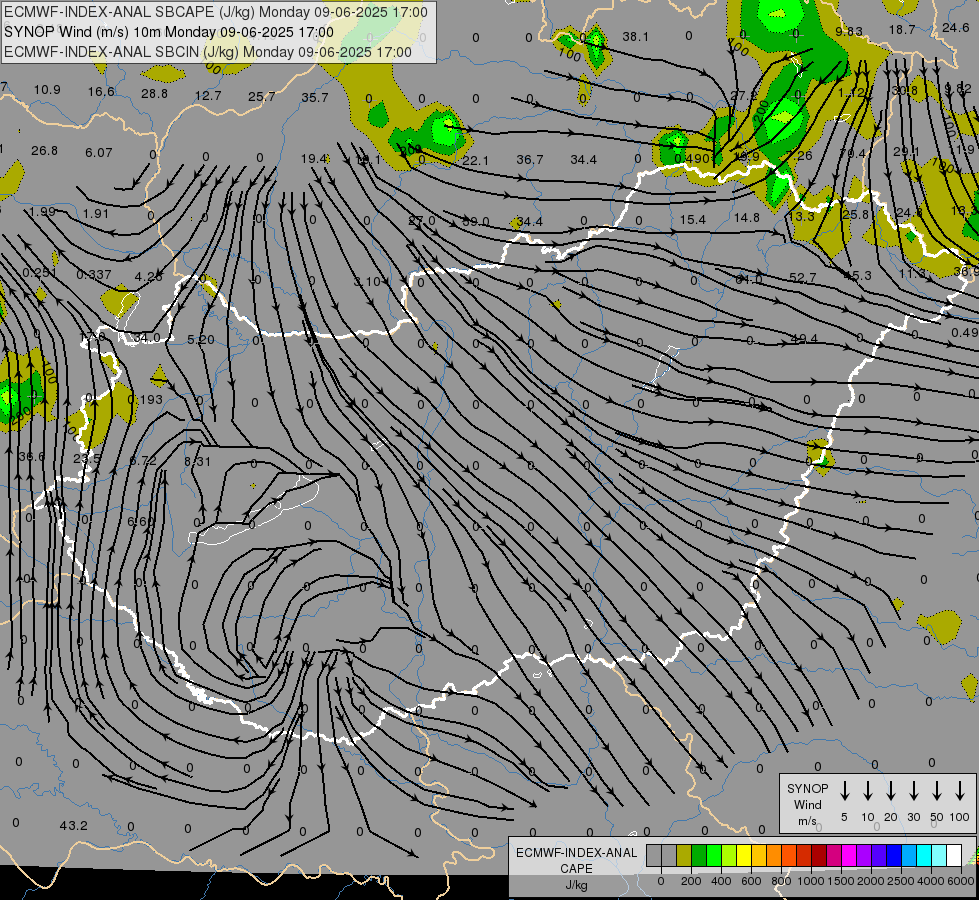The width and height of the screenshot is (979, 900).
Task: Click the map value '6.07'
Action: coord(99,152)
